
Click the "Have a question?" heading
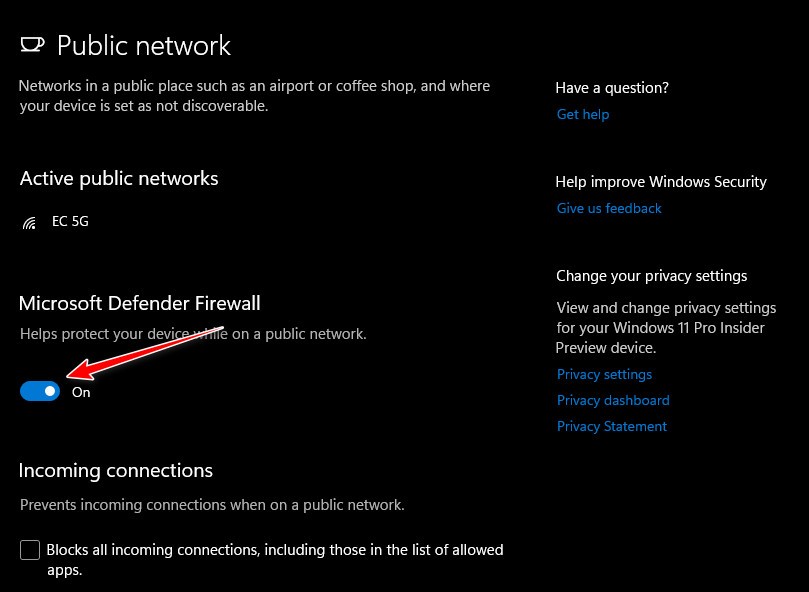(611, 87)
